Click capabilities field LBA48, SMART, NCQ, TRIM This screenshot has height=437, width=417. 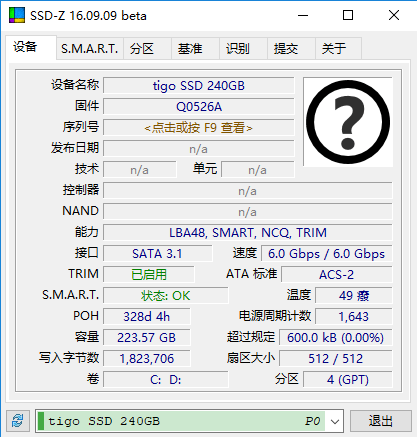[x=248, y=233]
